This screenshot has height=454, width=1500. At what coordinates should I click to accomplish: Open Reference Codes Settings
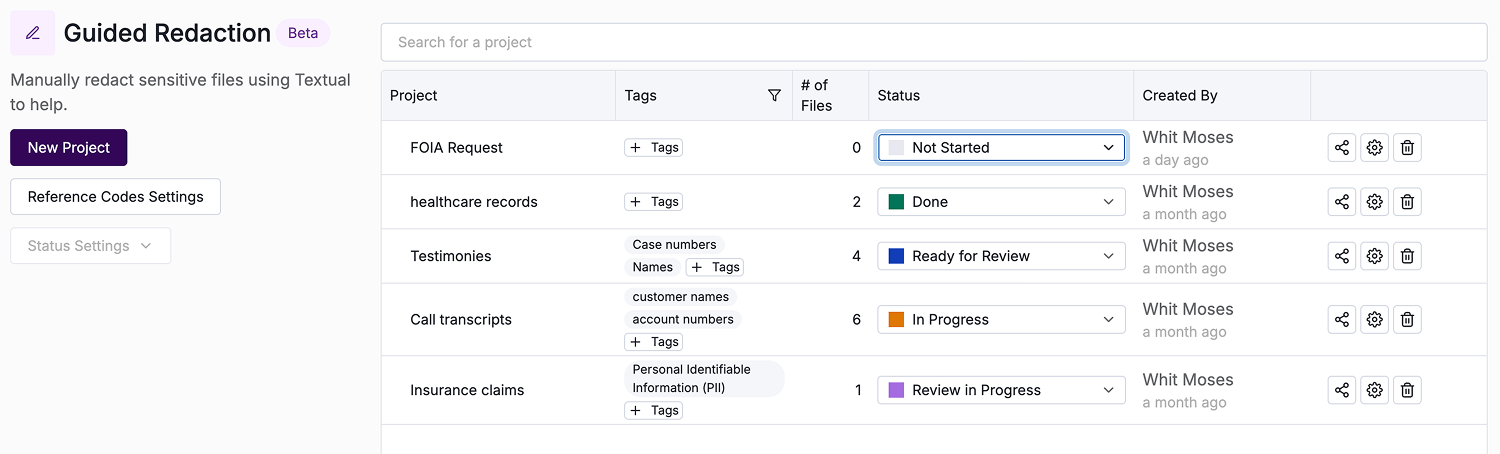tap(115, 197)
